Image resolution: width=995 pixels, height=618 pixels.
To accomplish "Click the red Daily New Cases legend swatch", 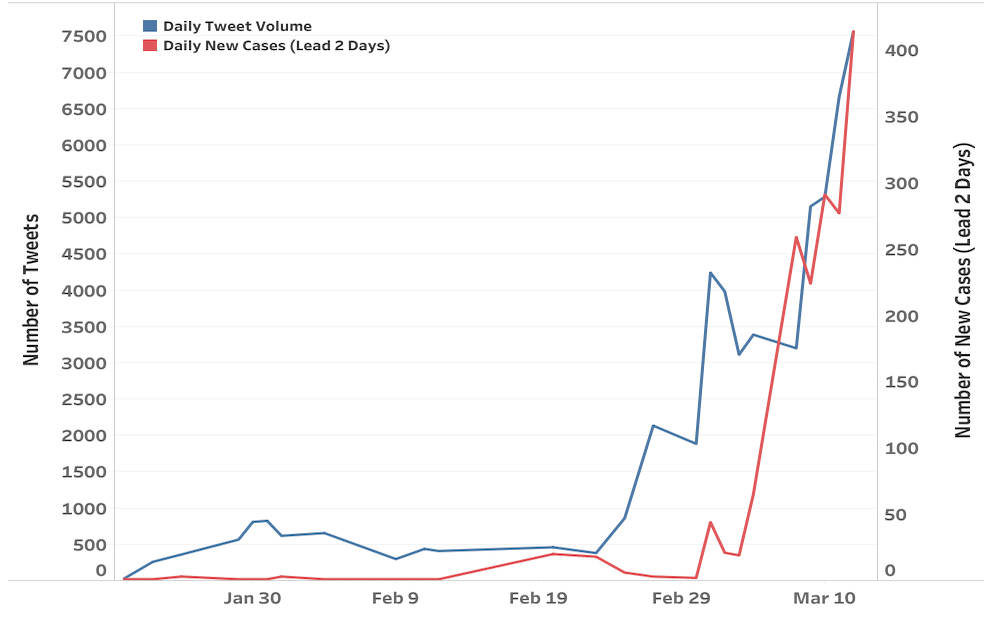I will pos(150,45).
